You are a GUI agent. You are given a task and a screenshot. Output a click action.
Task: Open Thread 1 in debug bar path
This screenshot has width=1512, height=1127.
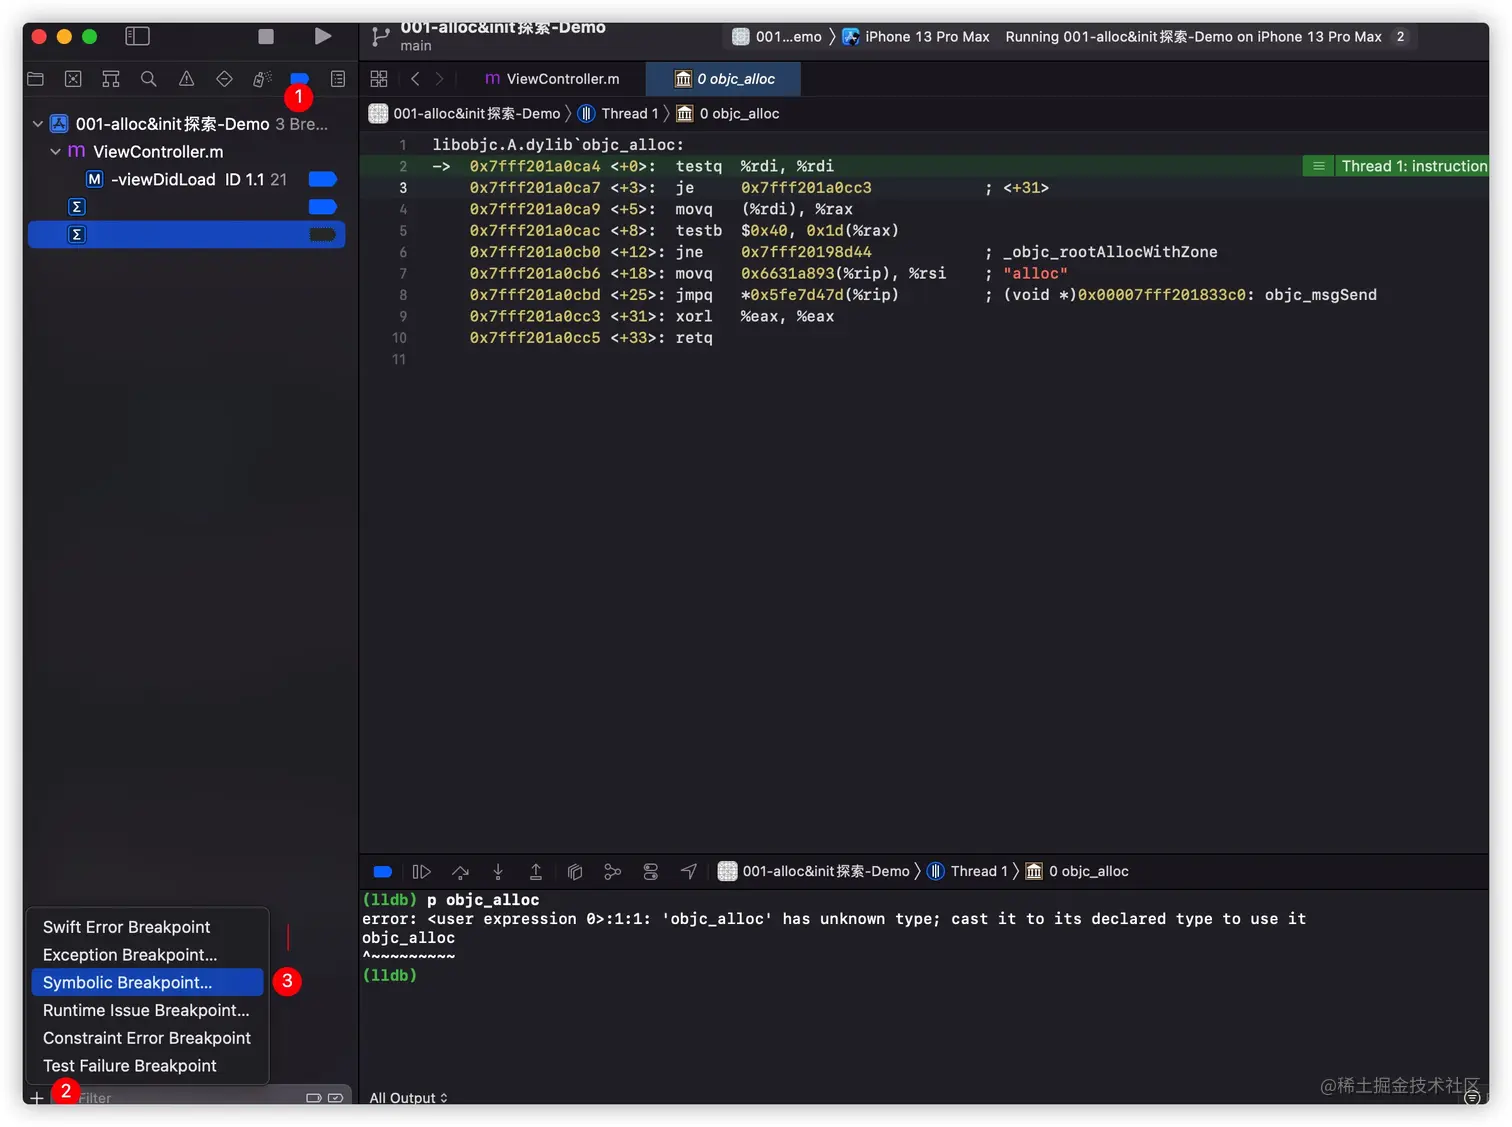coord(967,872)
